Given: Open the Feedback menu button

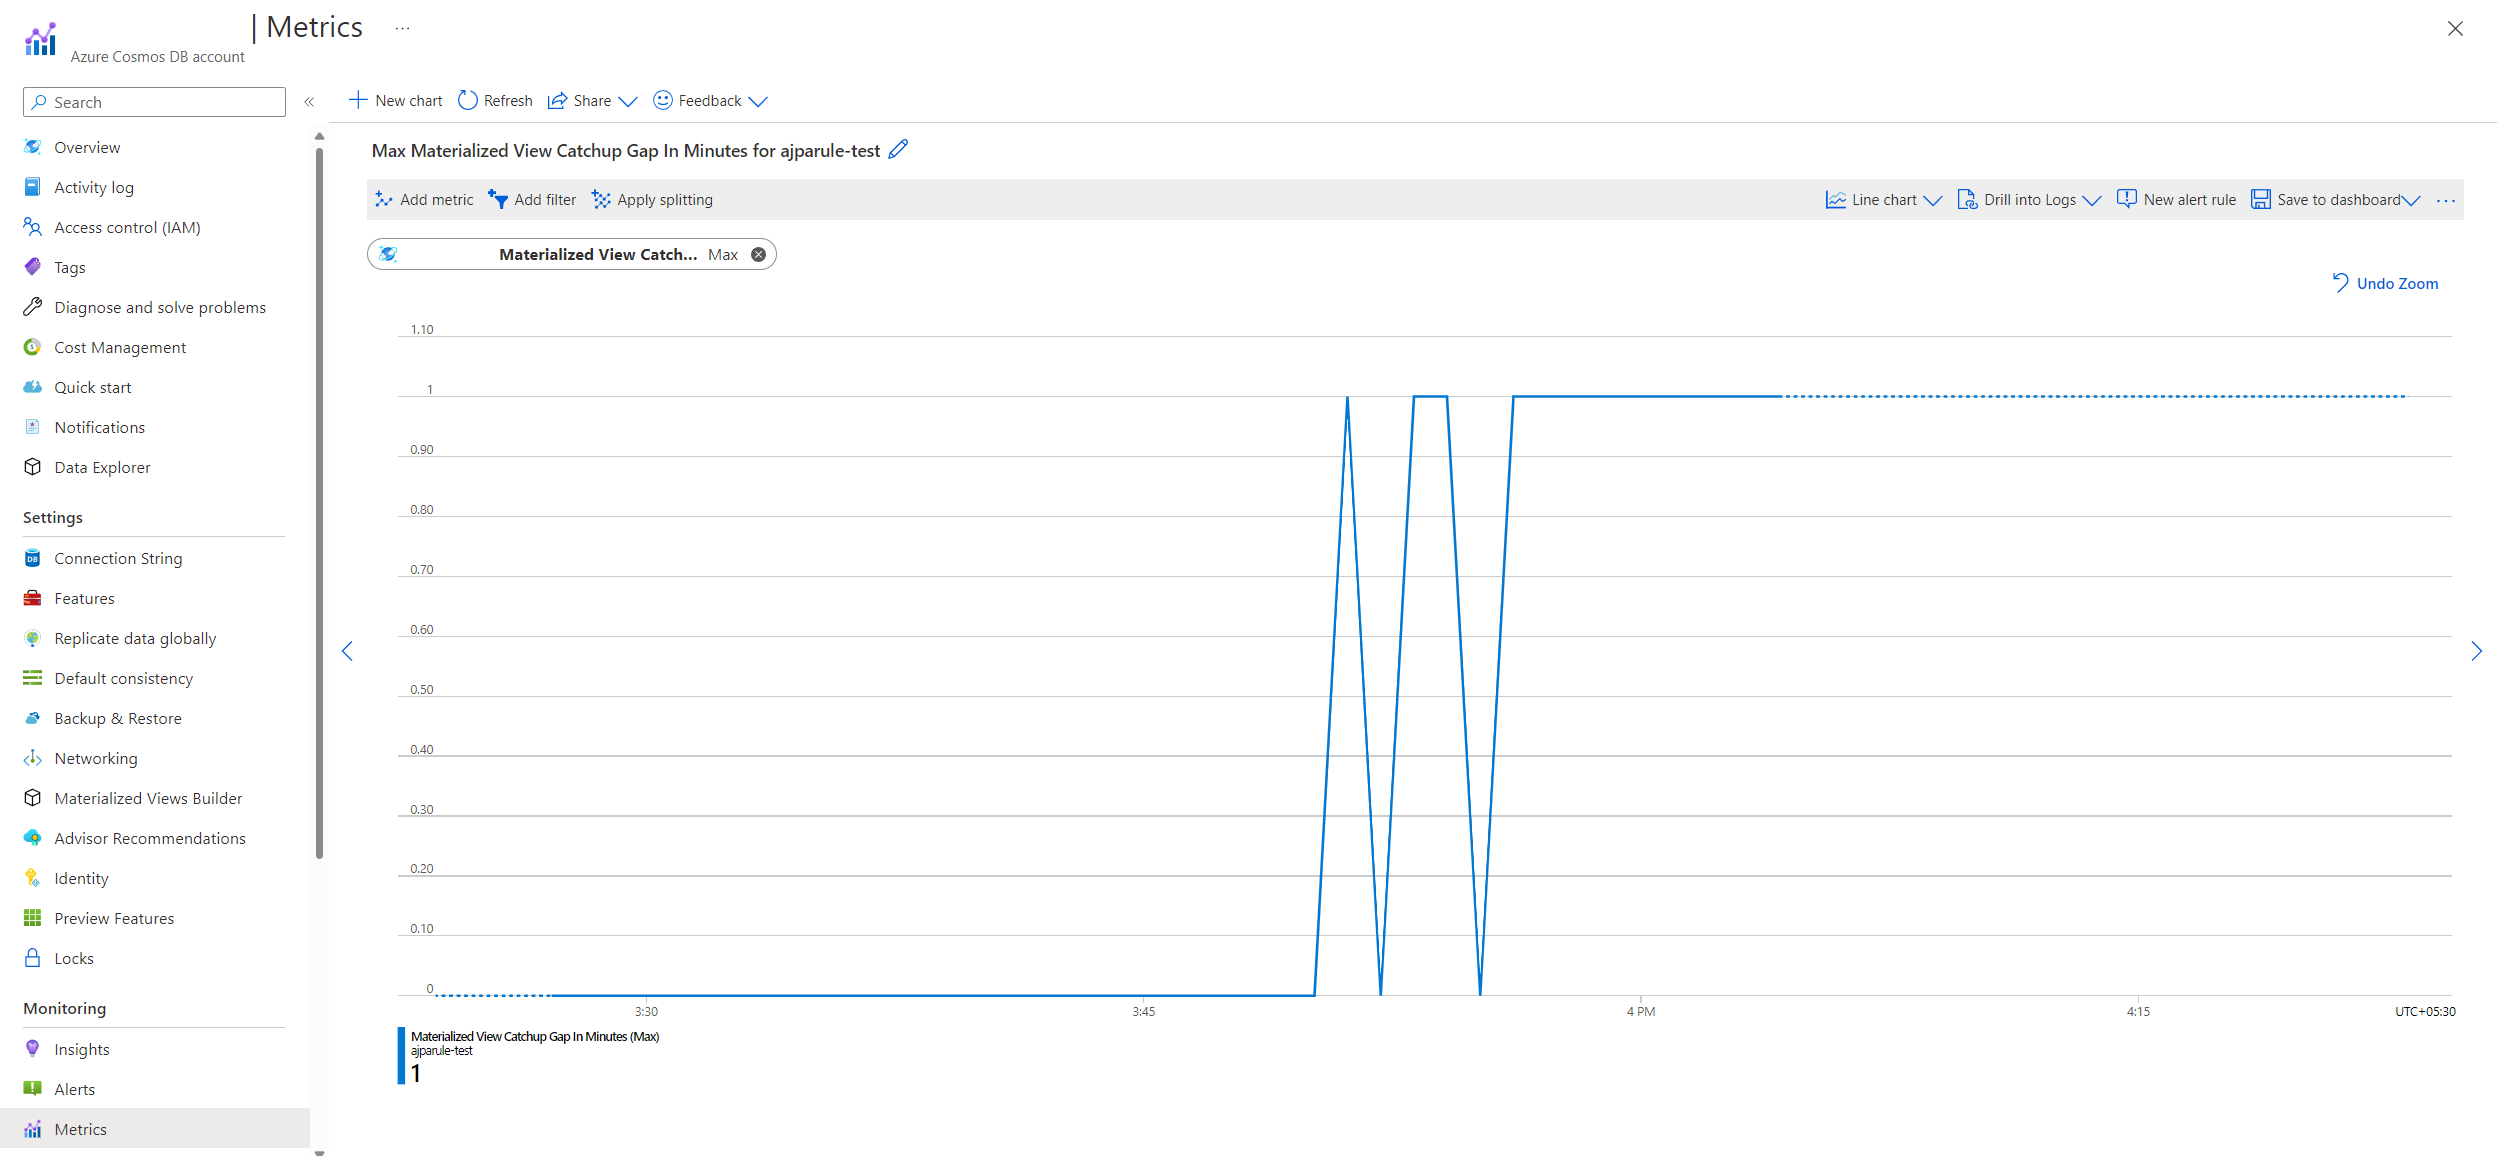Looking at the screenshot, I should coord(710,101).
